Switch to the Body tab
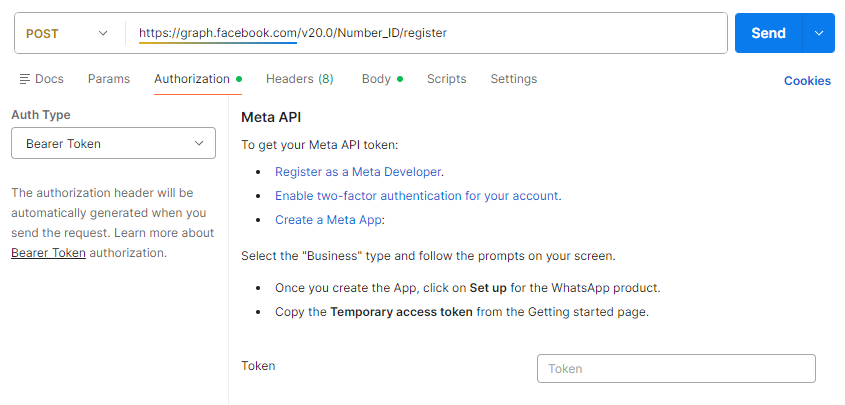Image resolution: width=845 pixels, height=405 pixels. [x=376, y=79]
